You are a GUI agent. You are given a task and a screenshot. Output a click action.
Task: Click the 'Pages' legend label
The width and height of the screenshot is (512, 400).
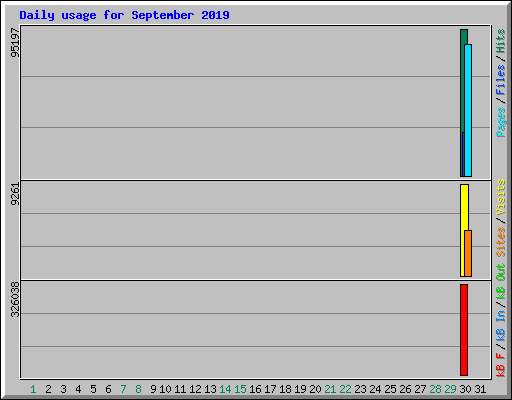(x=501, y=122)
